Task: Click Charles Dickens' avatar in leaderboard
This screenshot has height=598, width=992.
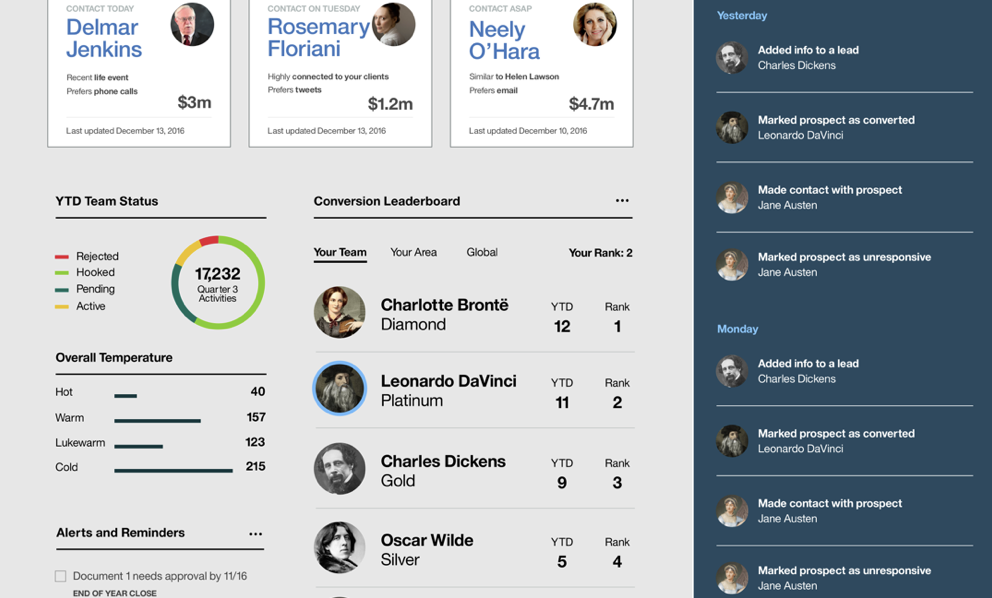Action: [x=340, y=468]
